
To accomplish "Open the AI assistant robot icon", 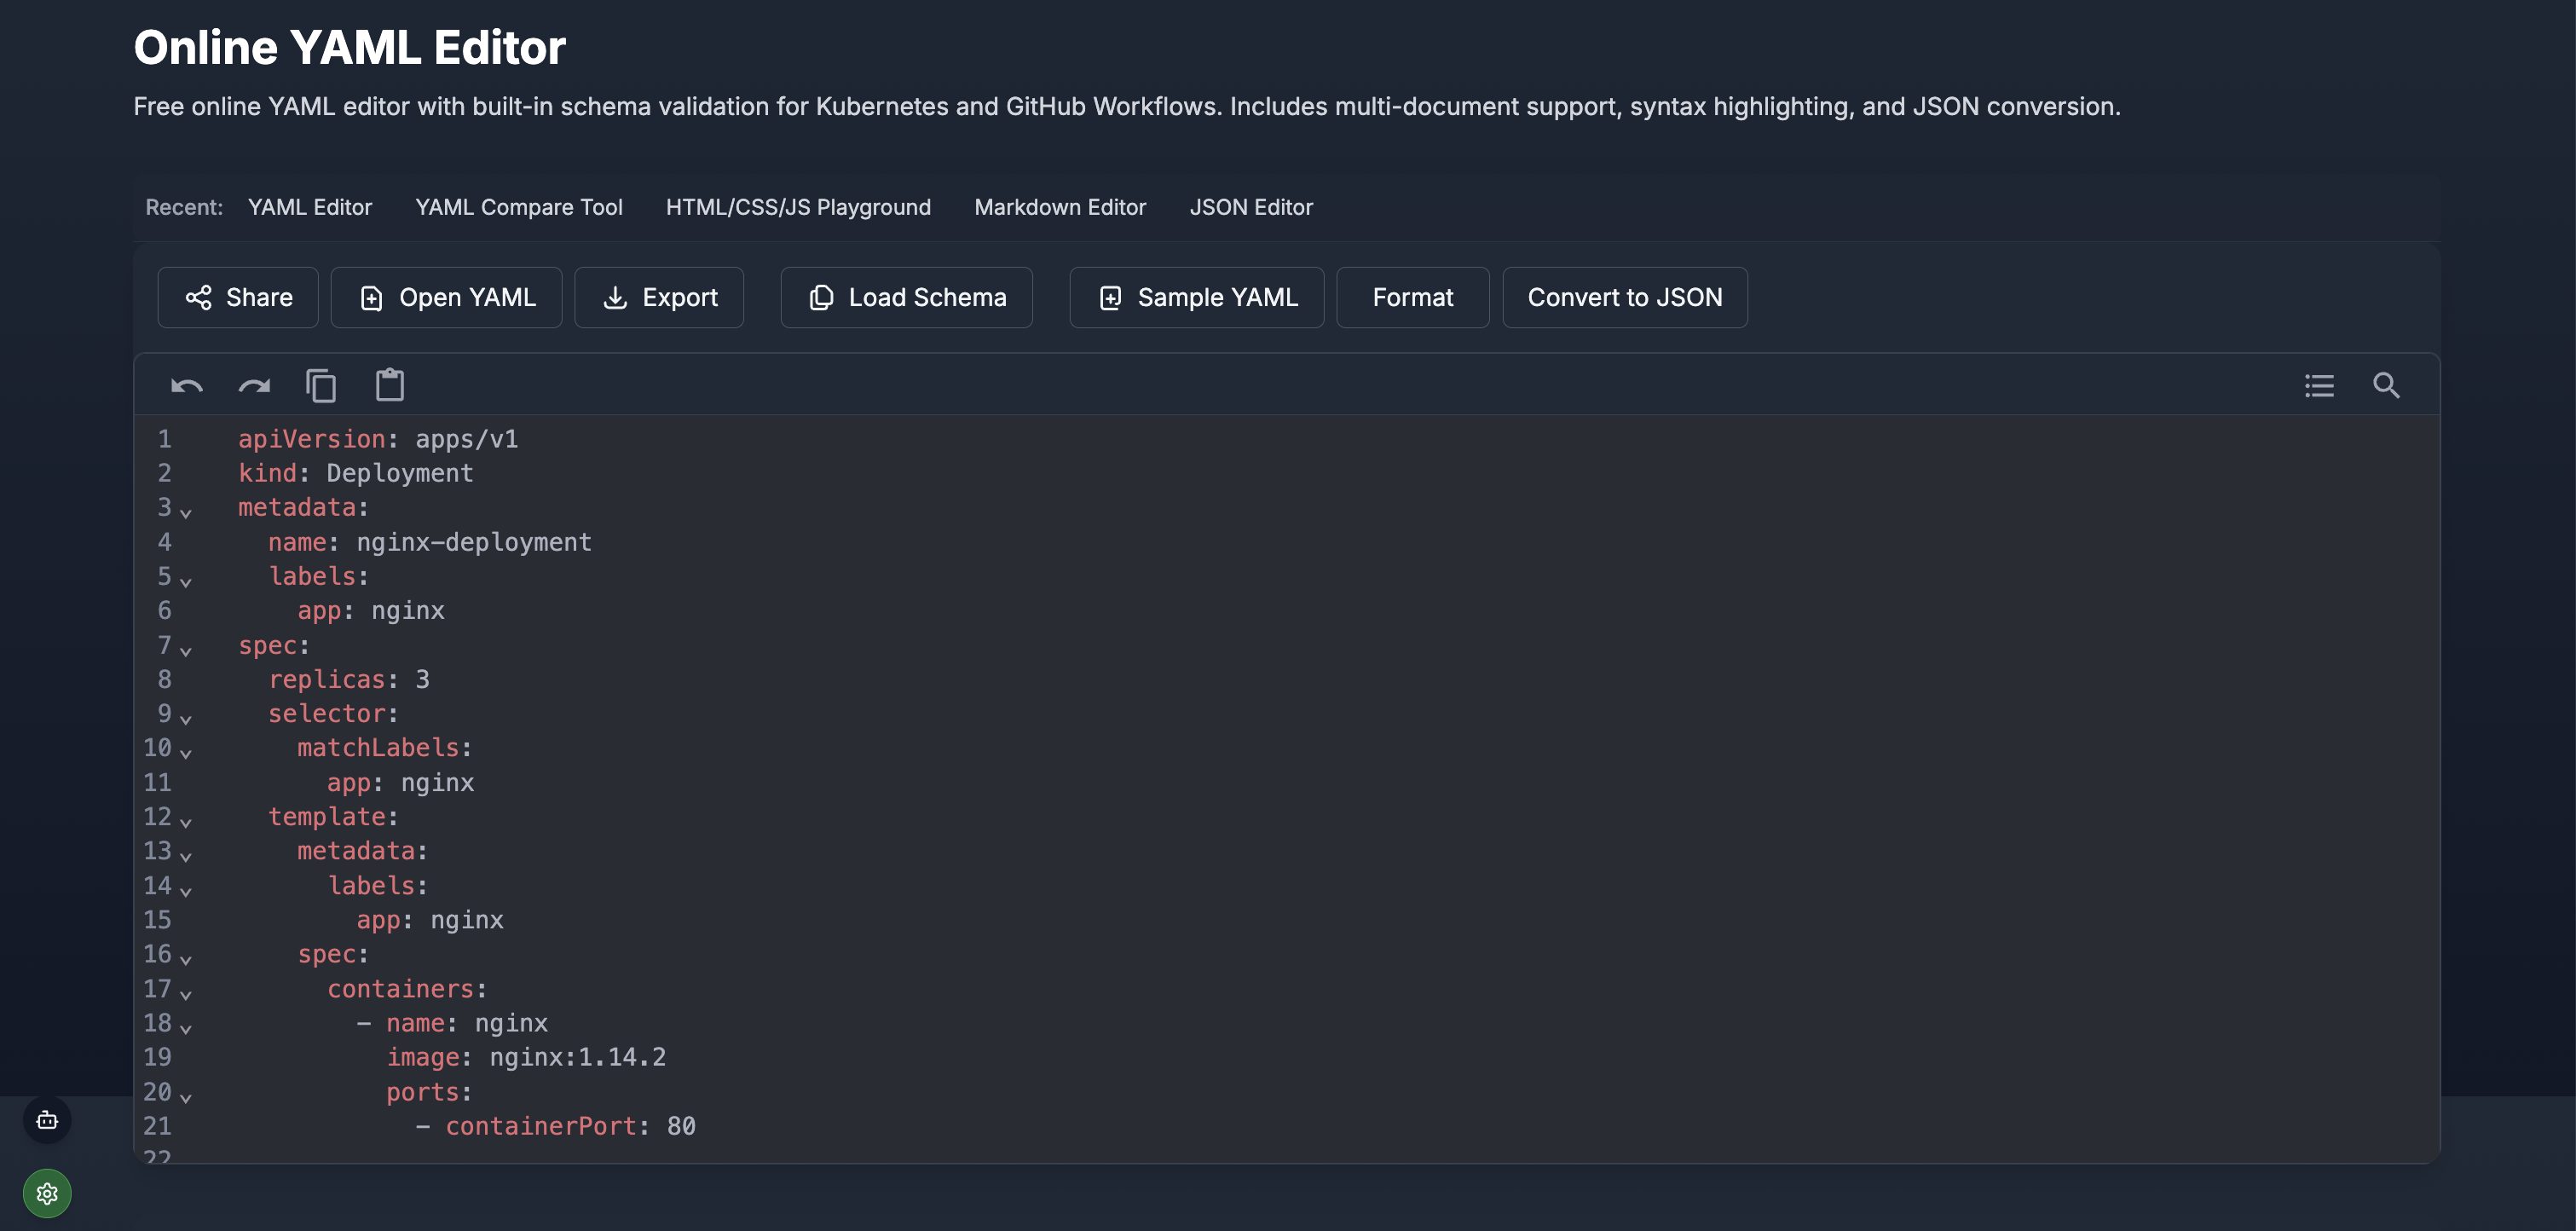I will (x=46, y=1120).
